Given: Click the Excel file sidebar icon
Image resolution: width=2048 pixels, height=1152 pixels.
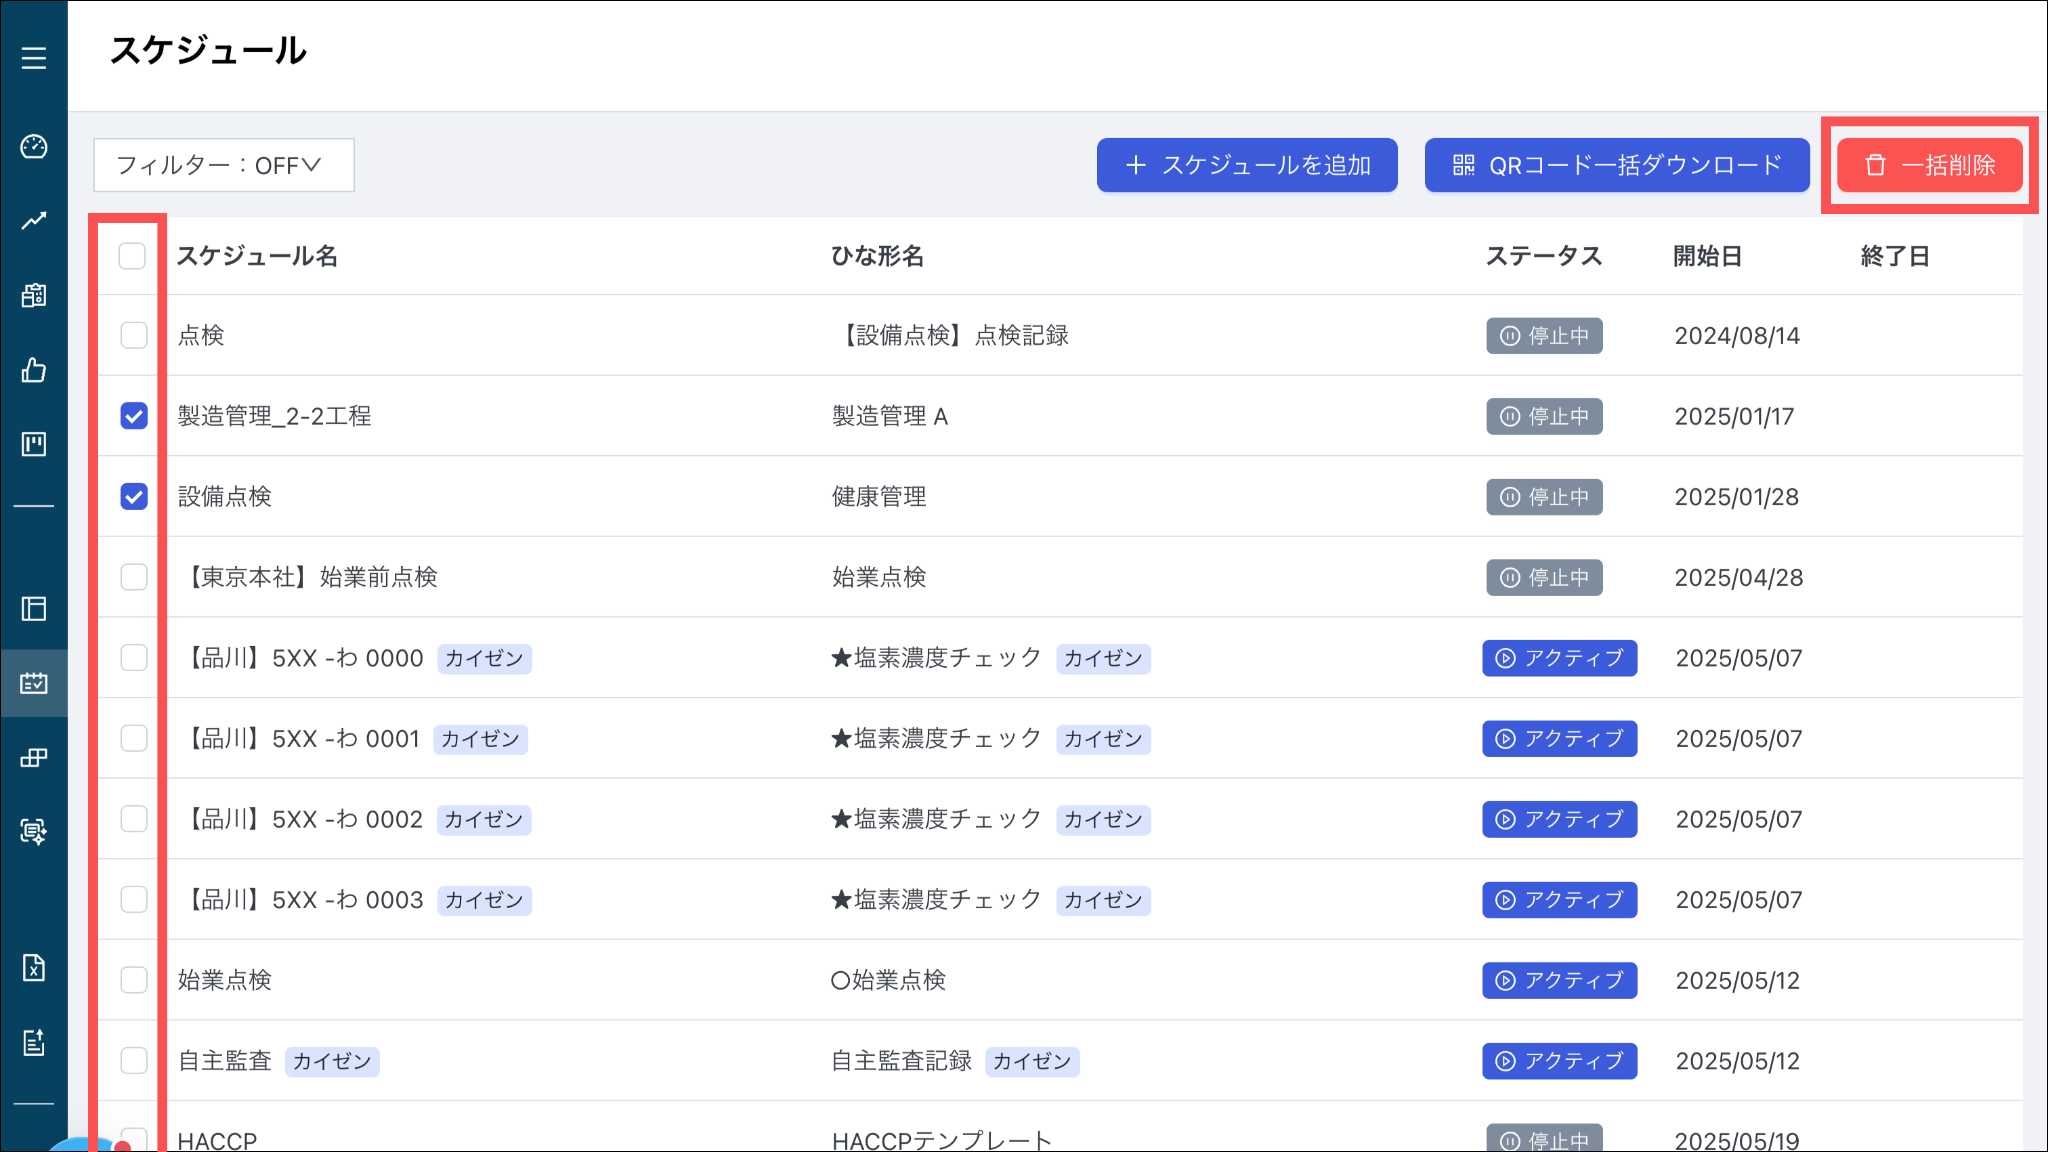Looking at the screenshot, I should [x=34, y=968].
